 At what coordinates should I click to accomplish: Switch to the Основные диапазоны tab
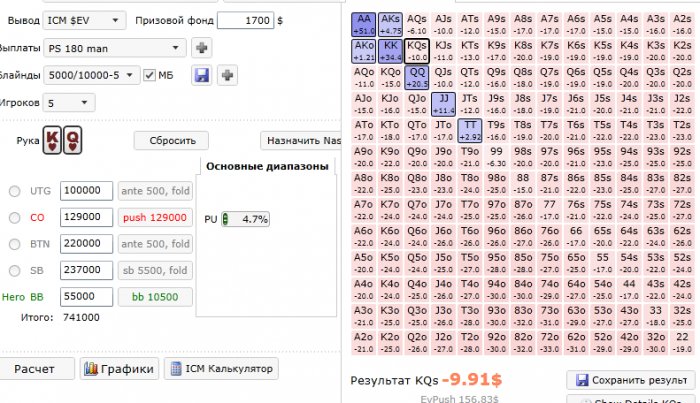pos(267,166)
